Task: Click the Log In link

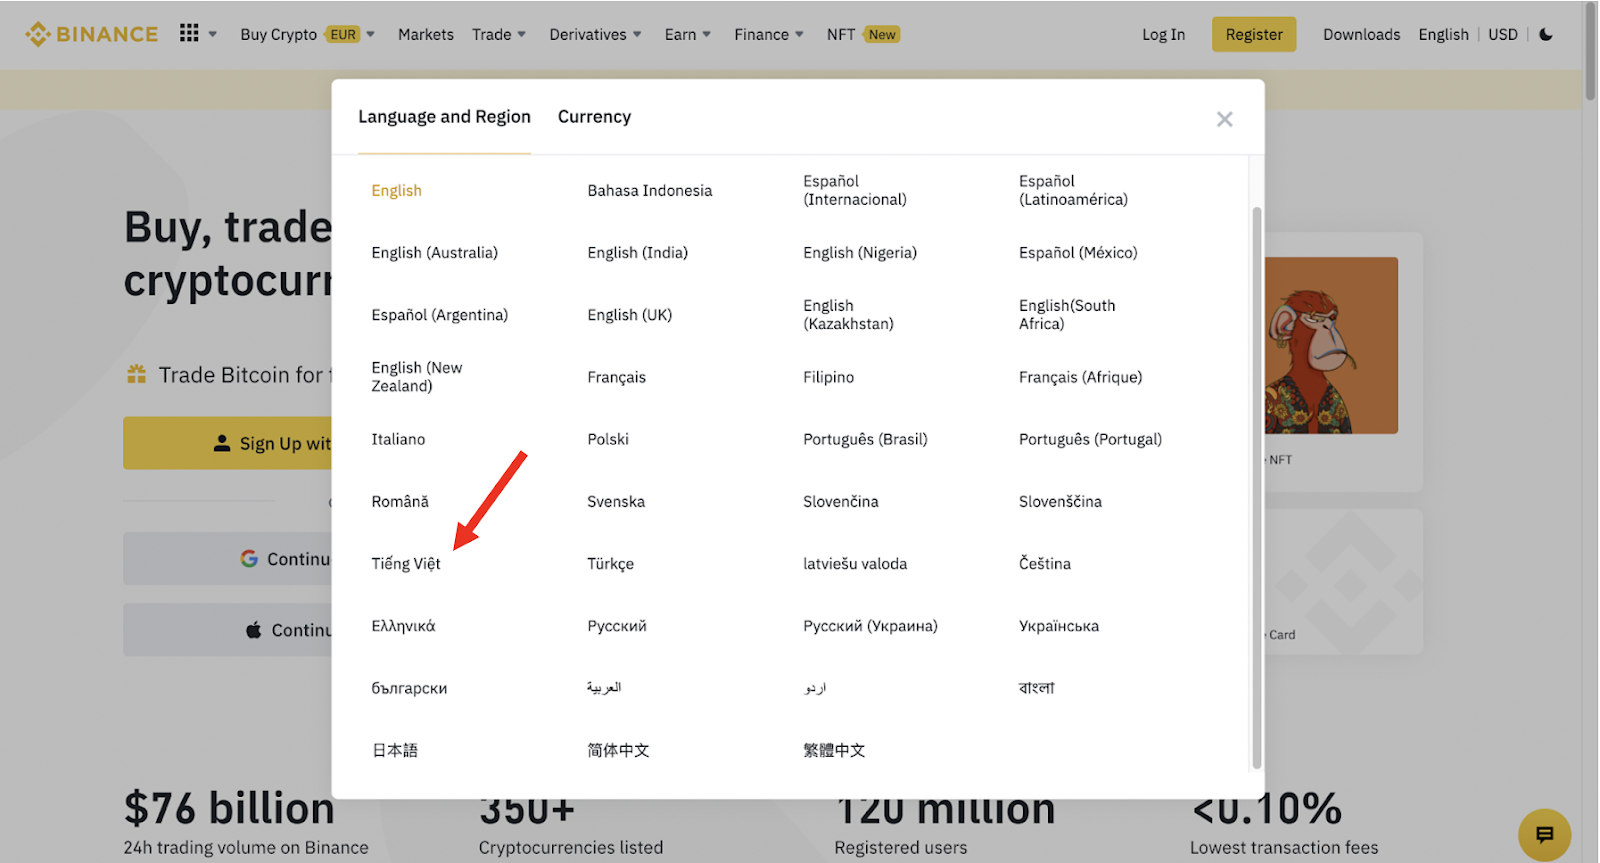Action: coord(1163,34)
